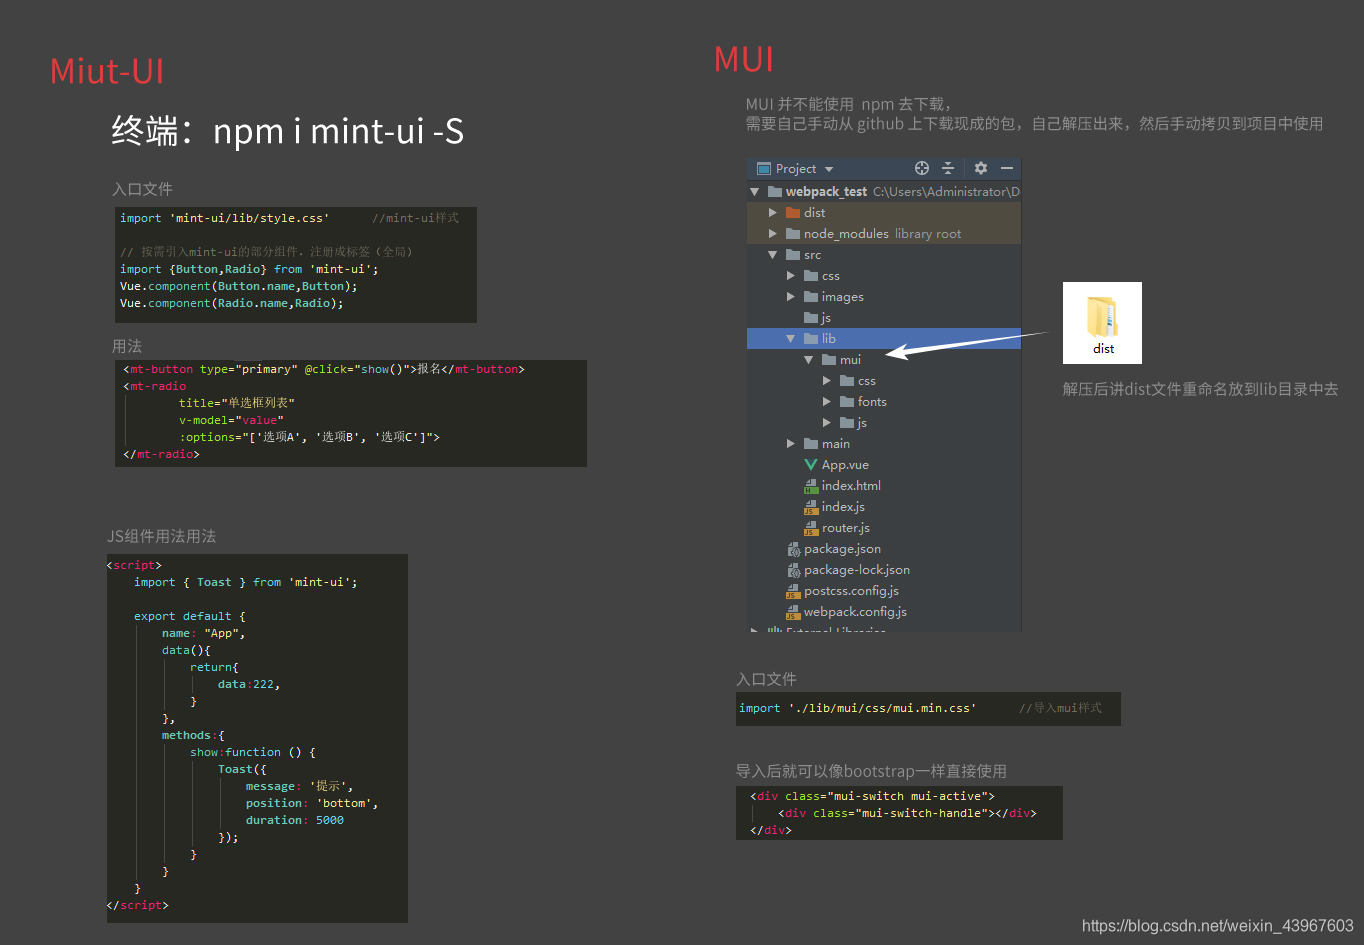The width and height of the screenshot is (1364, 945).
Task: Expand the node_modules folder arrow
Action: tap(773, 233)
